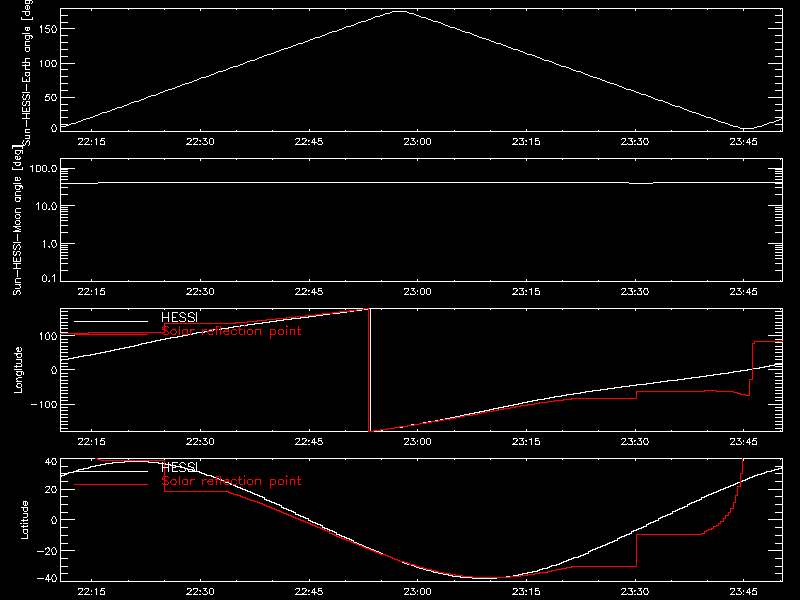Select the HESSI legend text in Latitude plot
Screen dimensions: 800x600
pos(179,467)
